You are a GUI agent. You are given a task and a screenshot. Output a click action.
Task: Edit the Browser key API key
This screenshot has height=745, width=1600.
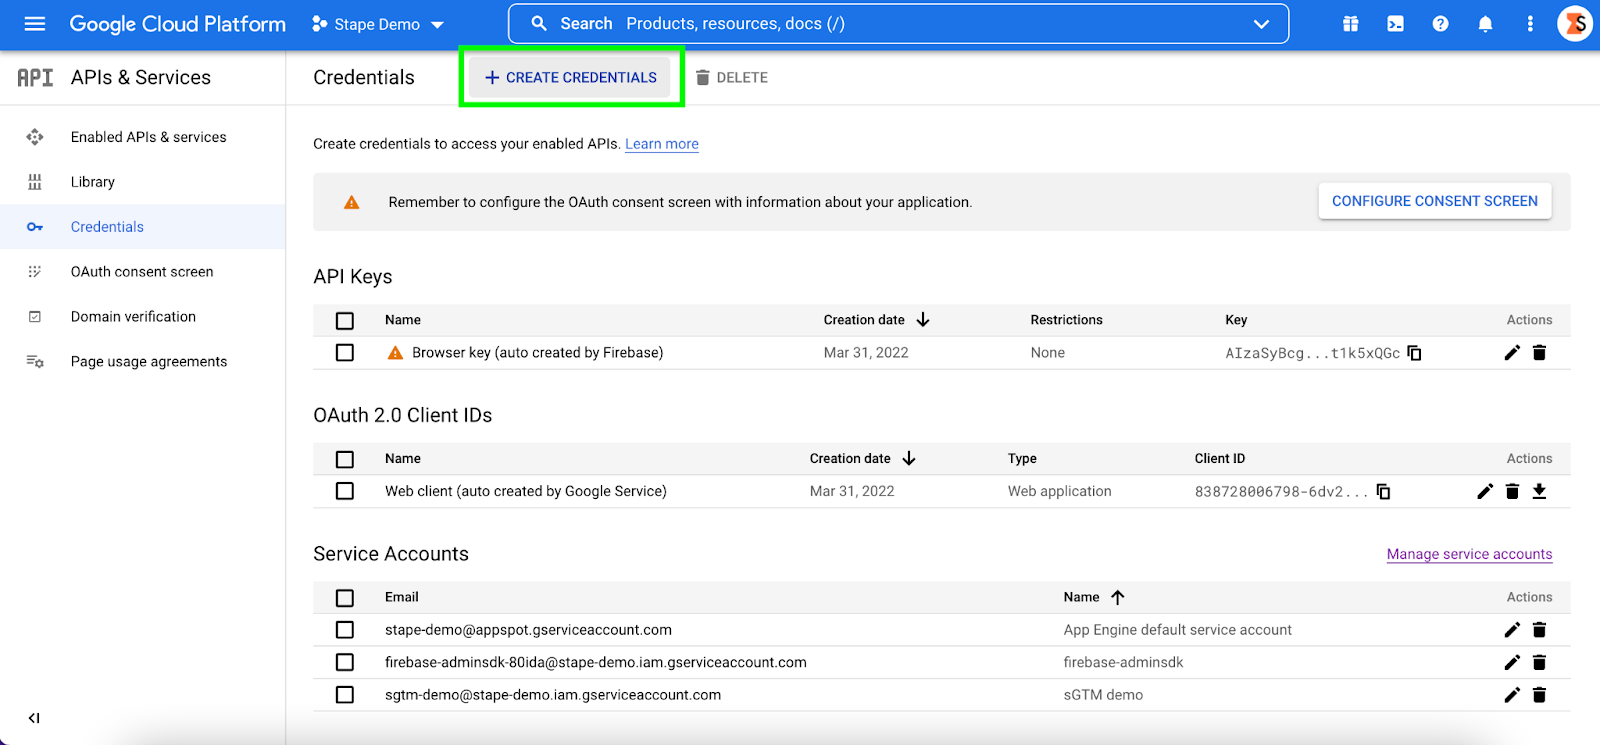(1512, 353)
